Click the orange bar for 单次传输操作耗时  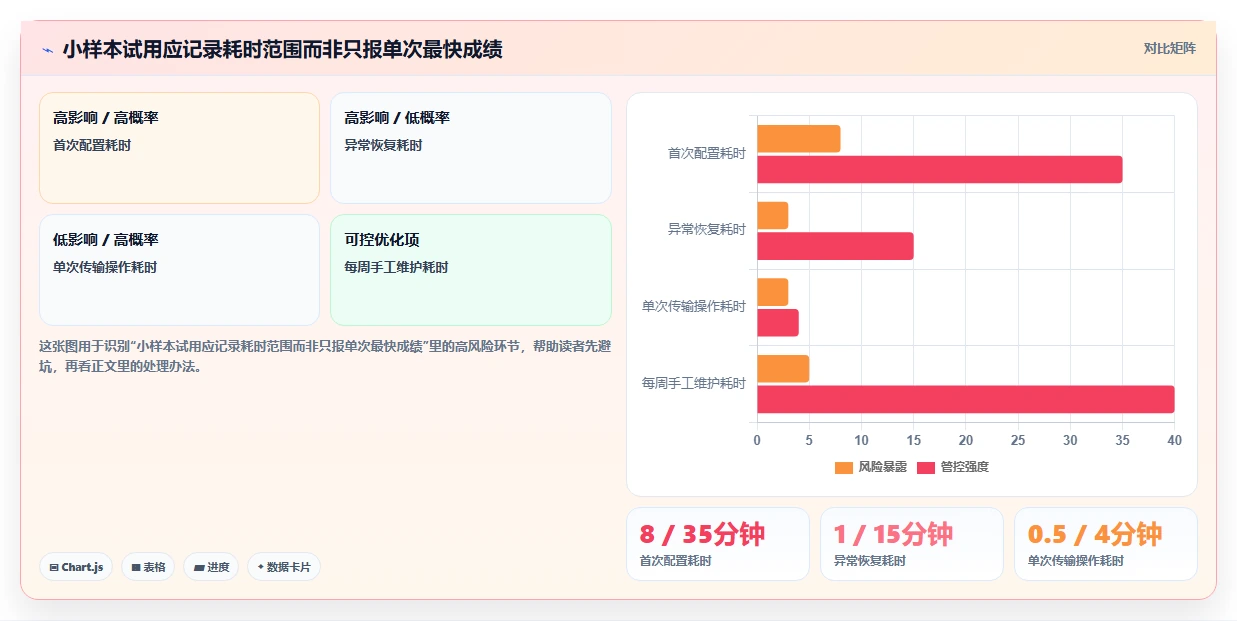(772, 292)
